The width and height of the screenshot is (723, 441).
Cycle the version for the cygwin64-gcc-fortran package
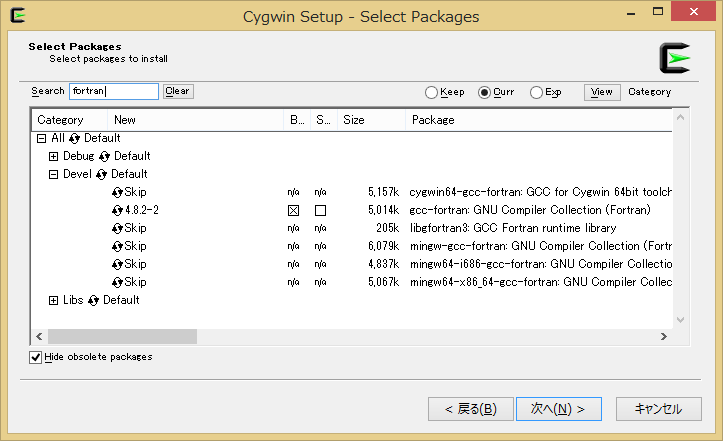[117, 192]
